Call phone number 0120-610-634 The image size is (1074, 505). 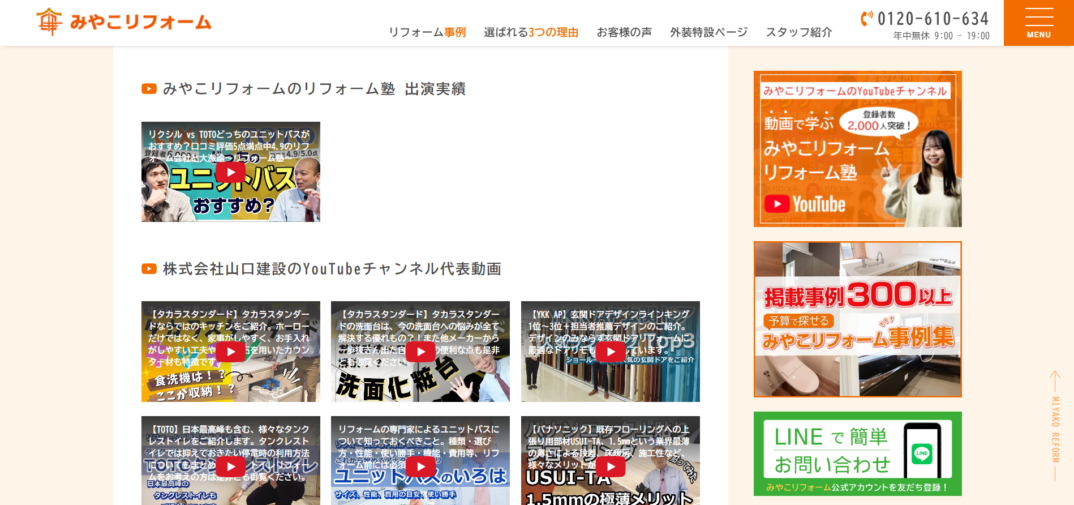(933, 19)
